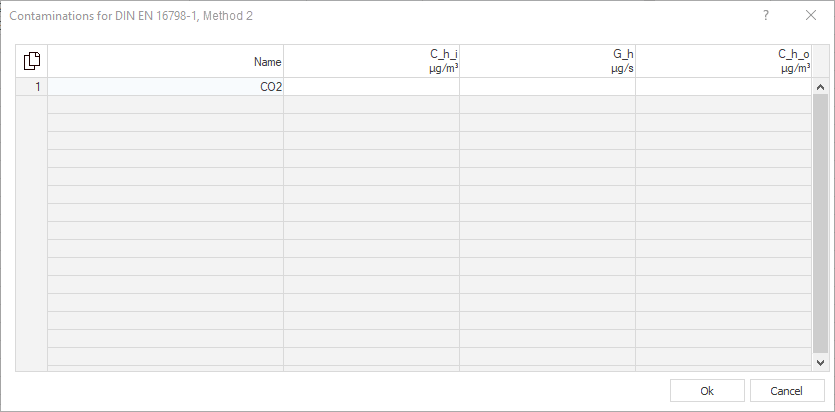Close the Contaminations dialog window

tap(811, 15)
